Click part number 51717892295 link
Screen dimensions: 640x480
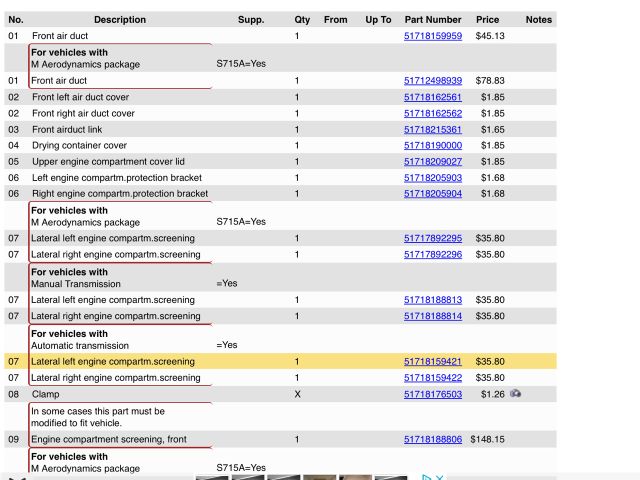(x=432, y=238)
